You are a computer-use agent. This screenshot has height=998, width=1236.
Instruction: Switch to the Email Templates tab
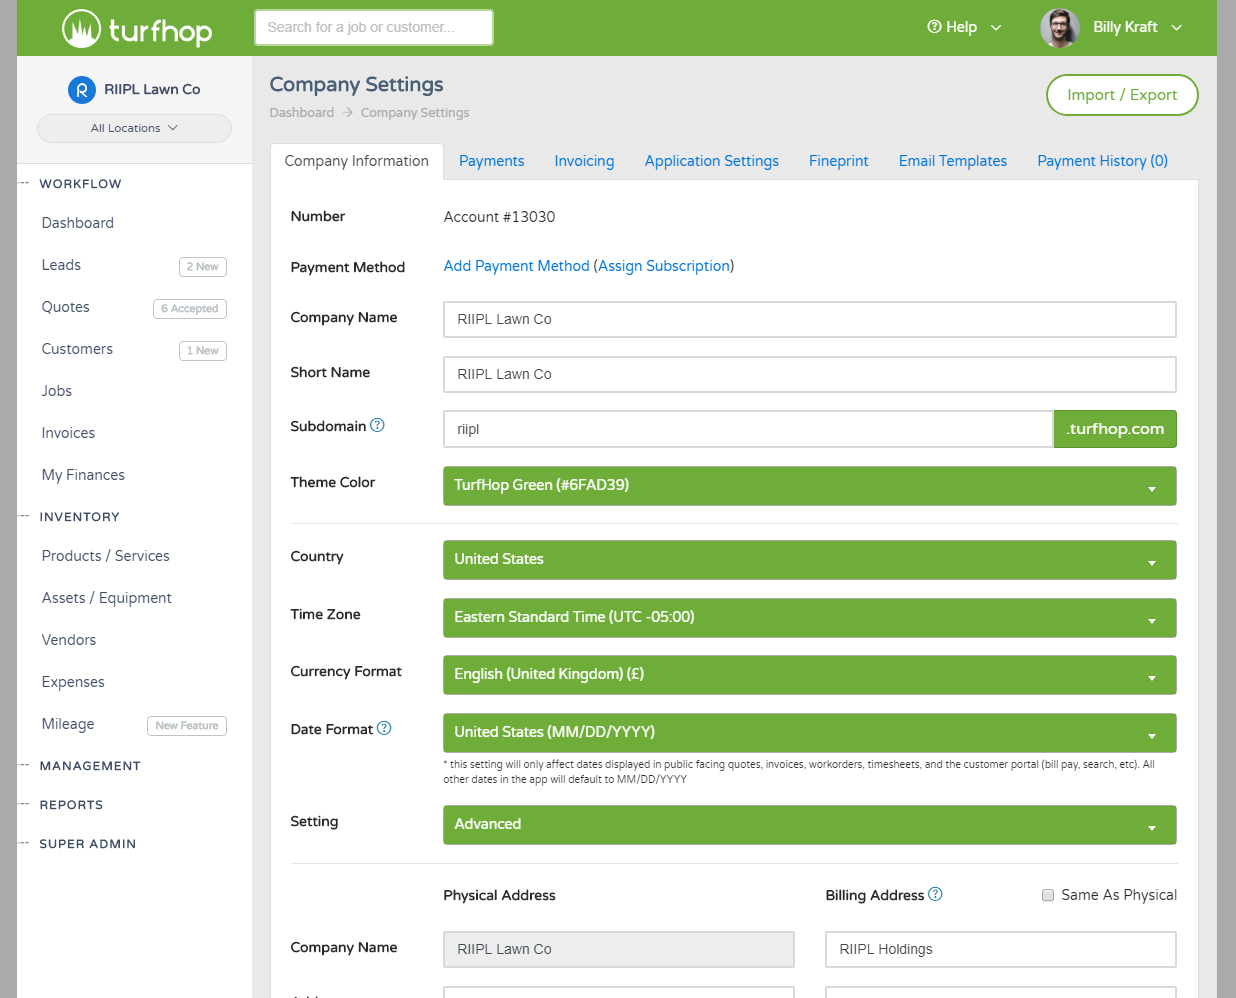click(952, 161)
